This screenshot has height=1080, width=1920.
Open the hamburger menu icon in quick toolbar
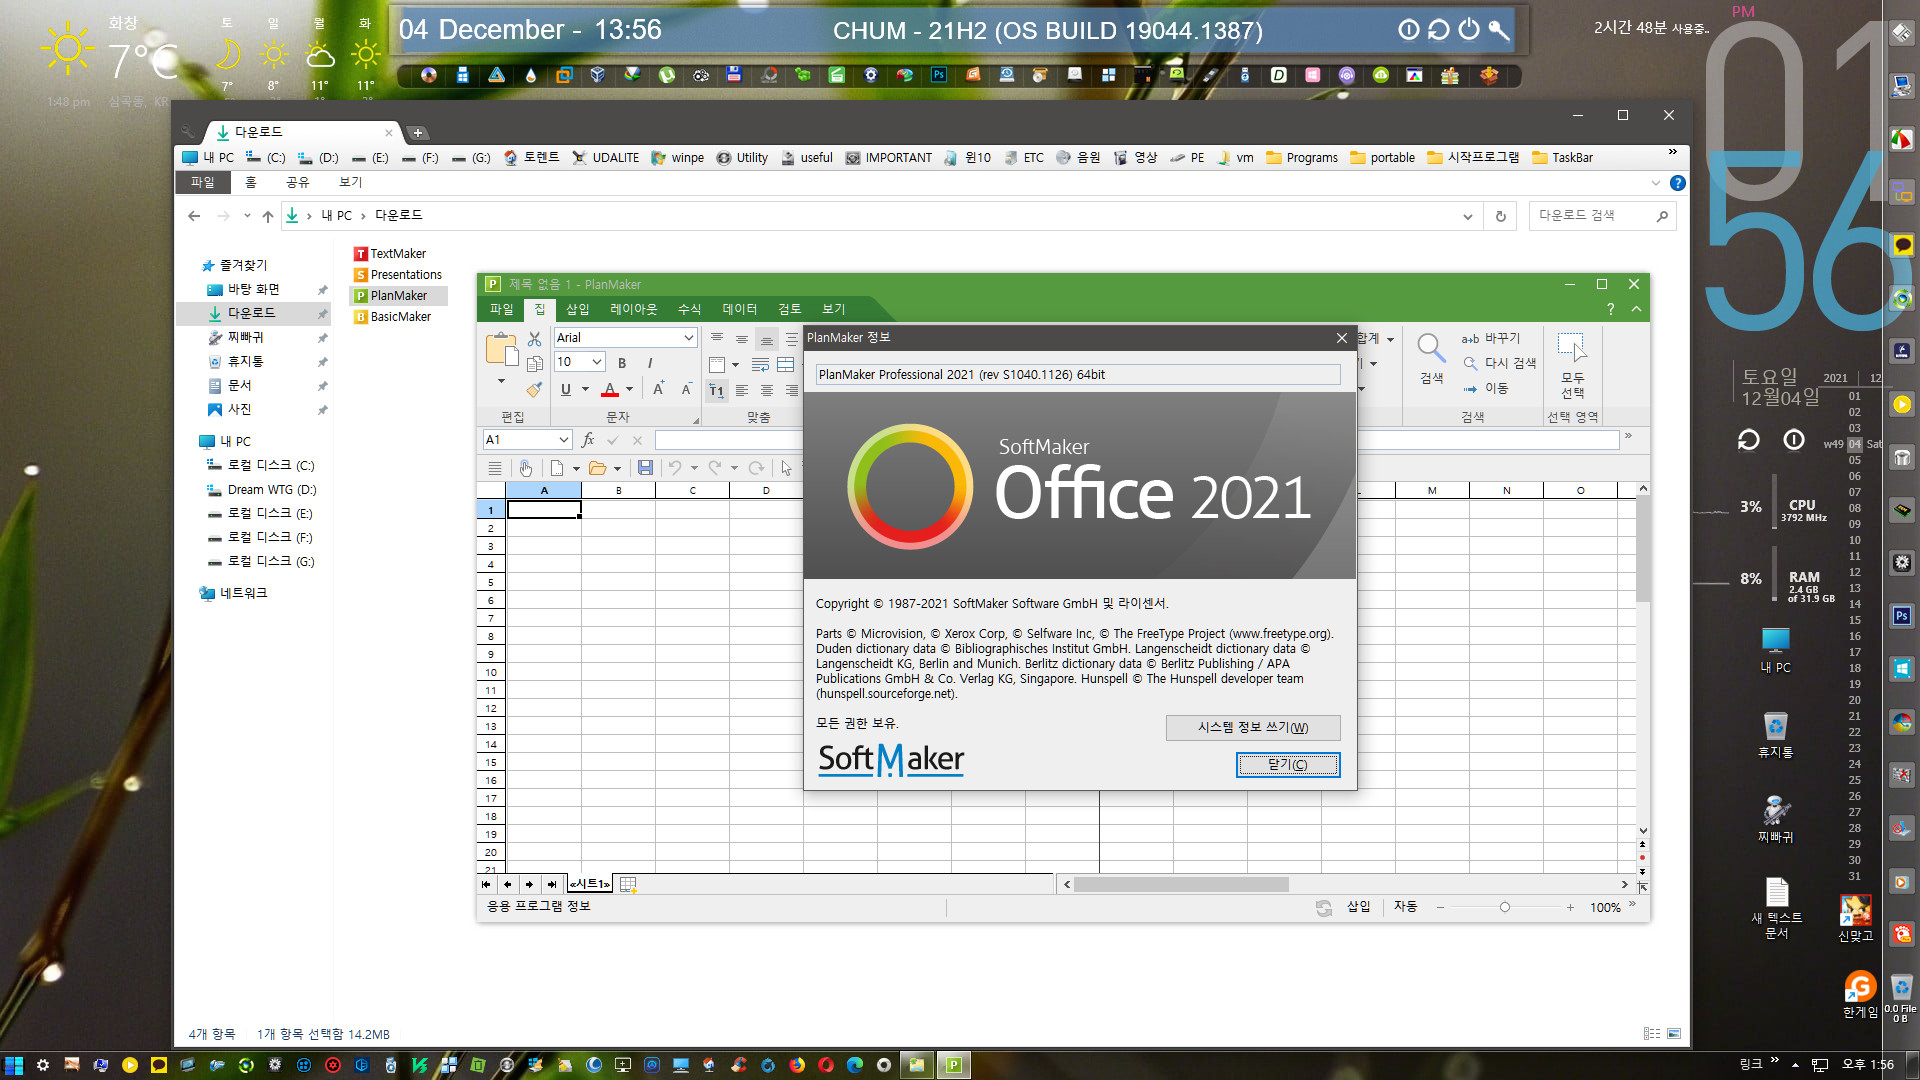pyautogui.click(x=494, y=468)
